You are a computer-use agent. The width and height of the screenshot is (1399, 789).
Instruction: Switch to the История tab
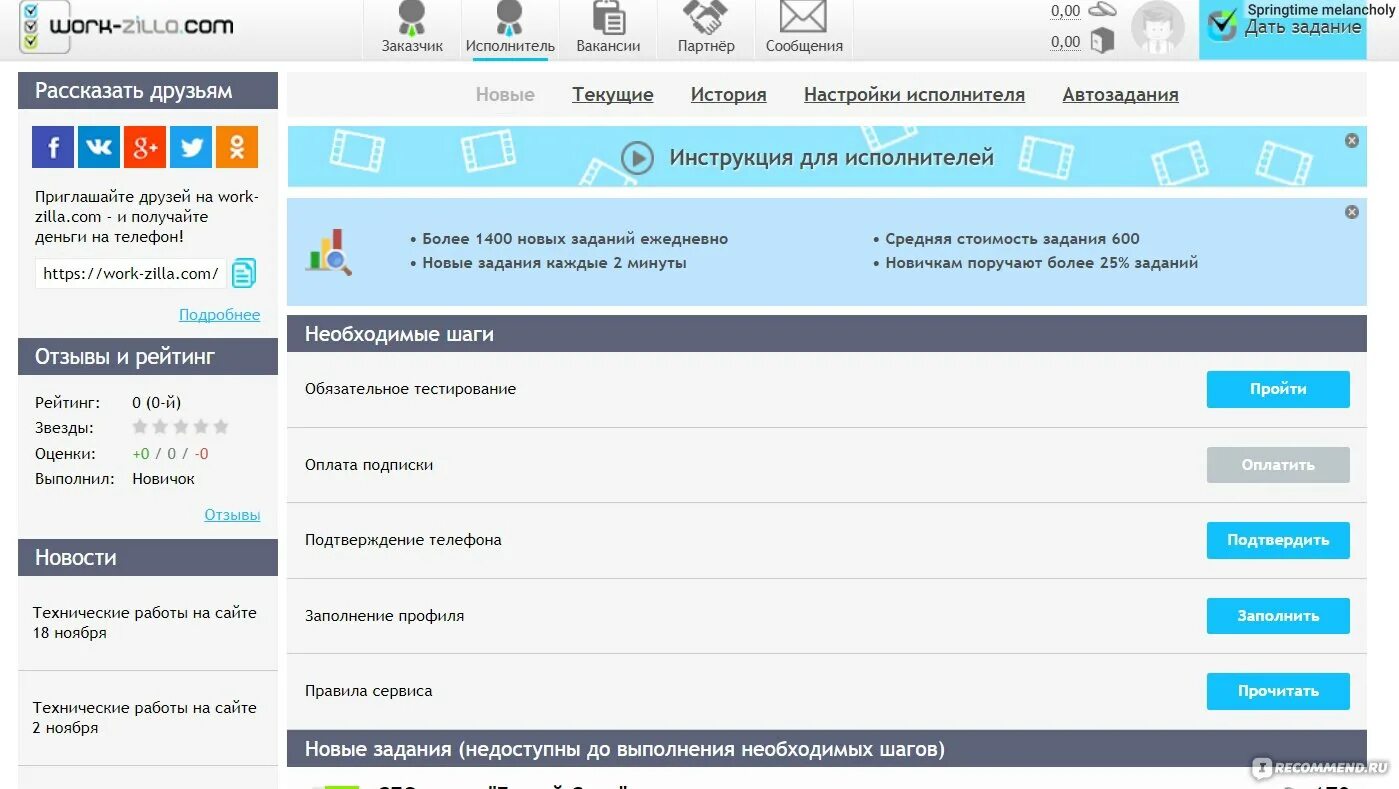tap(729, 95)
